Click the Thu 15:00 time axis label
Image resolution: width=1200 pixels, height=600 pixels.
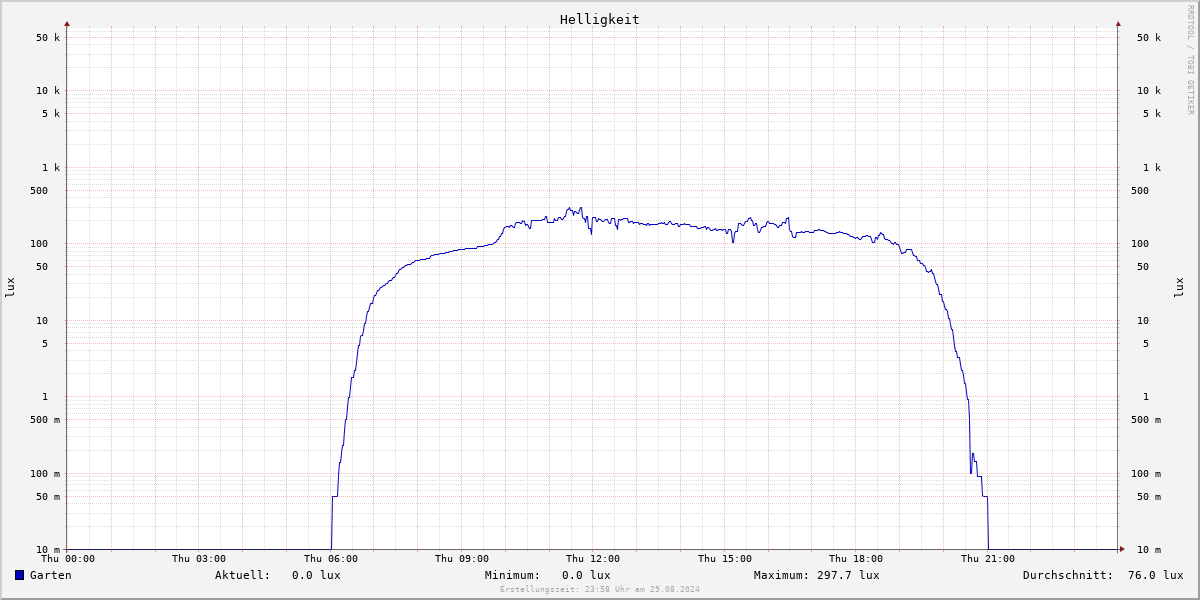(x=725, y=559)
